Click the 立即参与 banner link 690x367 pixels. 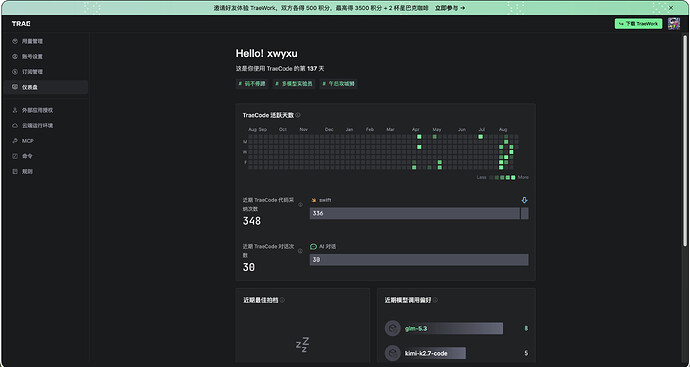tap(450, 8)
